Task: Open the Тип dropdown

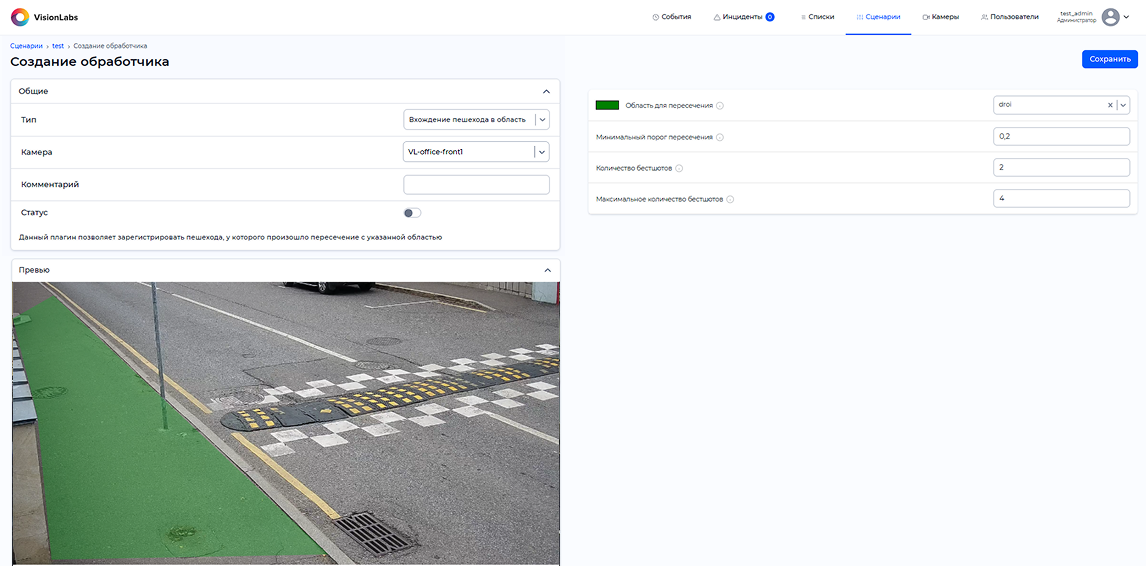Action: click(477, 119)
